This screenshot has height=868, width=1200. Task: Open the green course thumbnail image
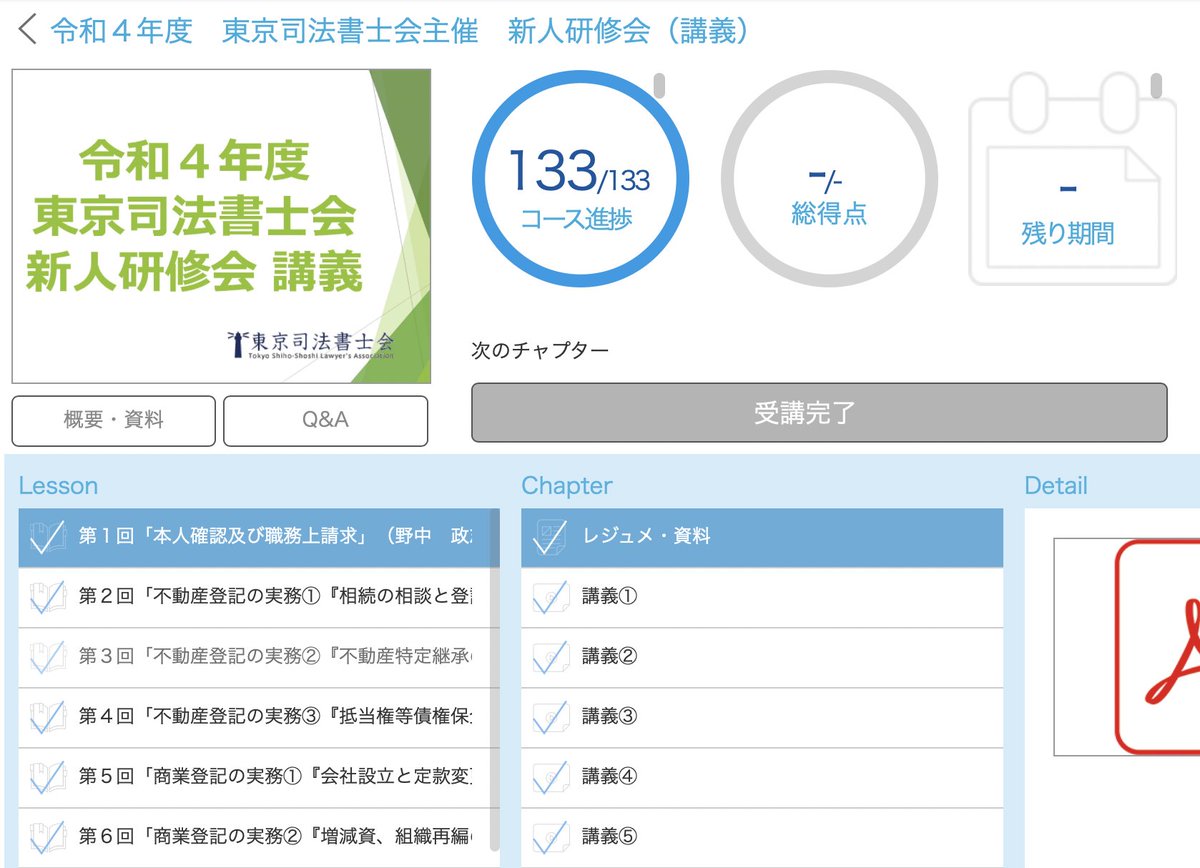click(x=221, y=226)
